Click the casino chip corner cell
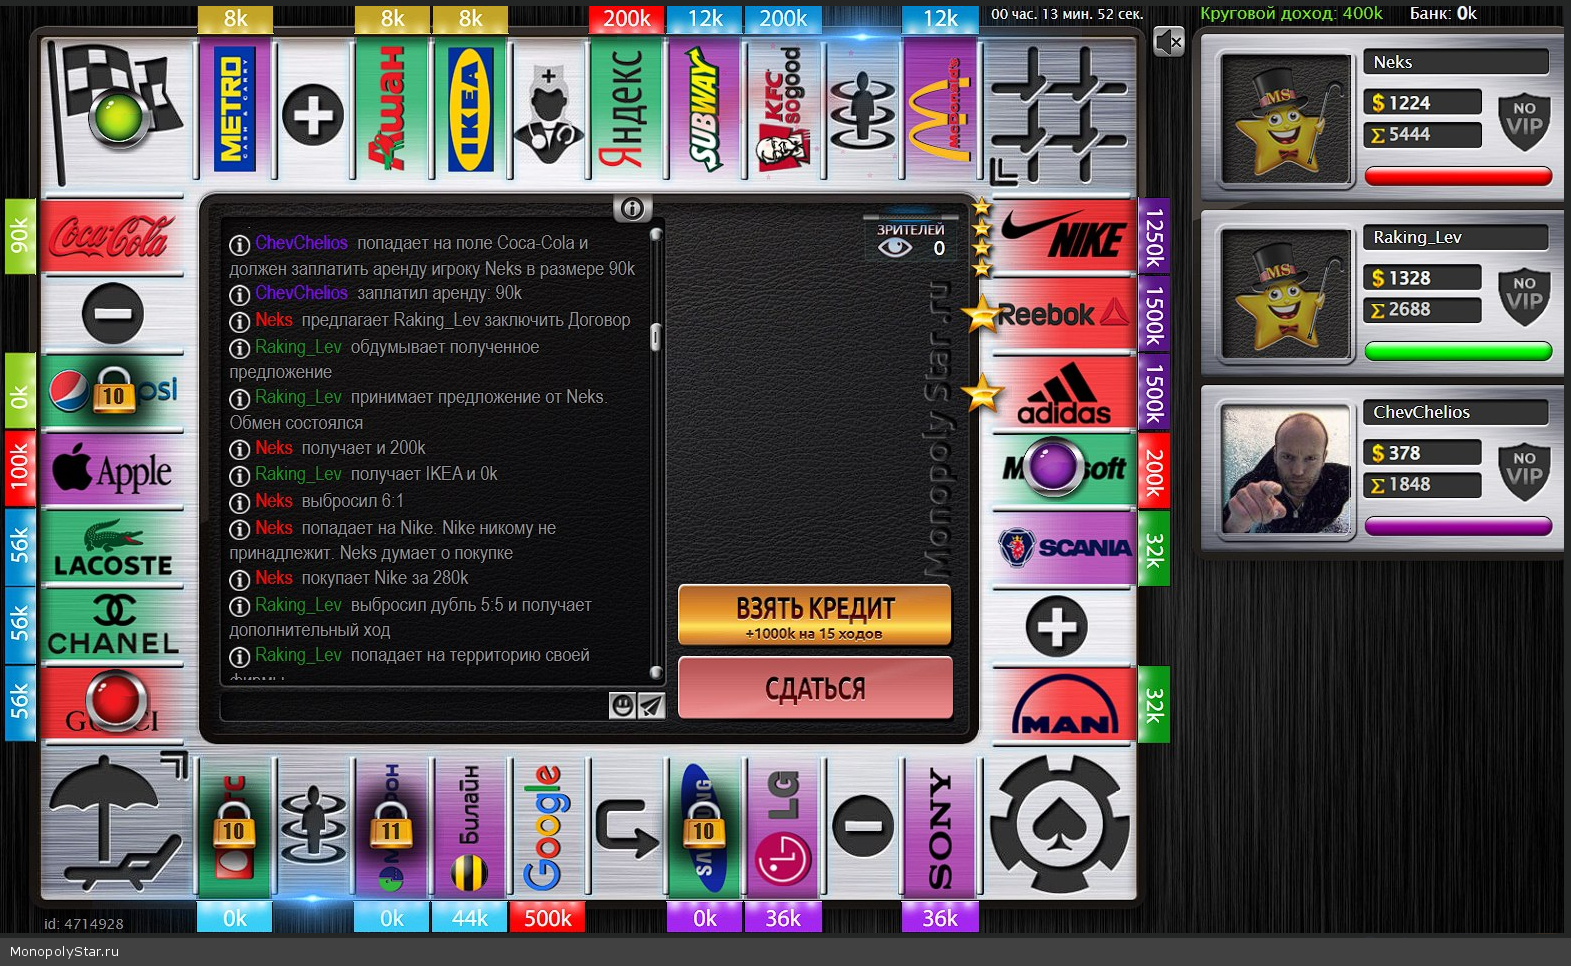The width and height of the screenshot is (1571, 966). pyautogui.click(x=1060, y=826)
